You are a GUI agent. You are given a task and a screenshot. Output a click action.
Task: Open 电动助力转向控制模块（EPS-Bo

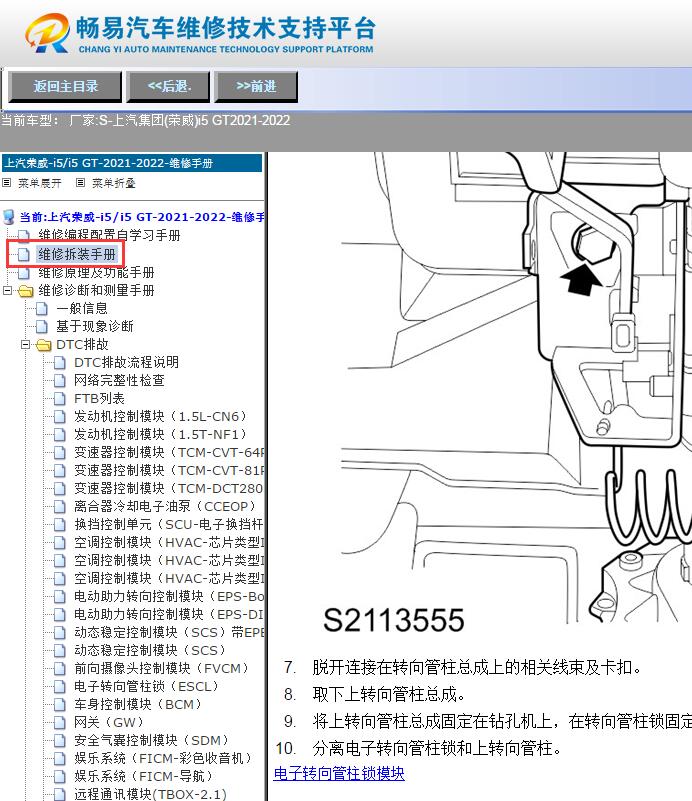(x=169, y=596)
